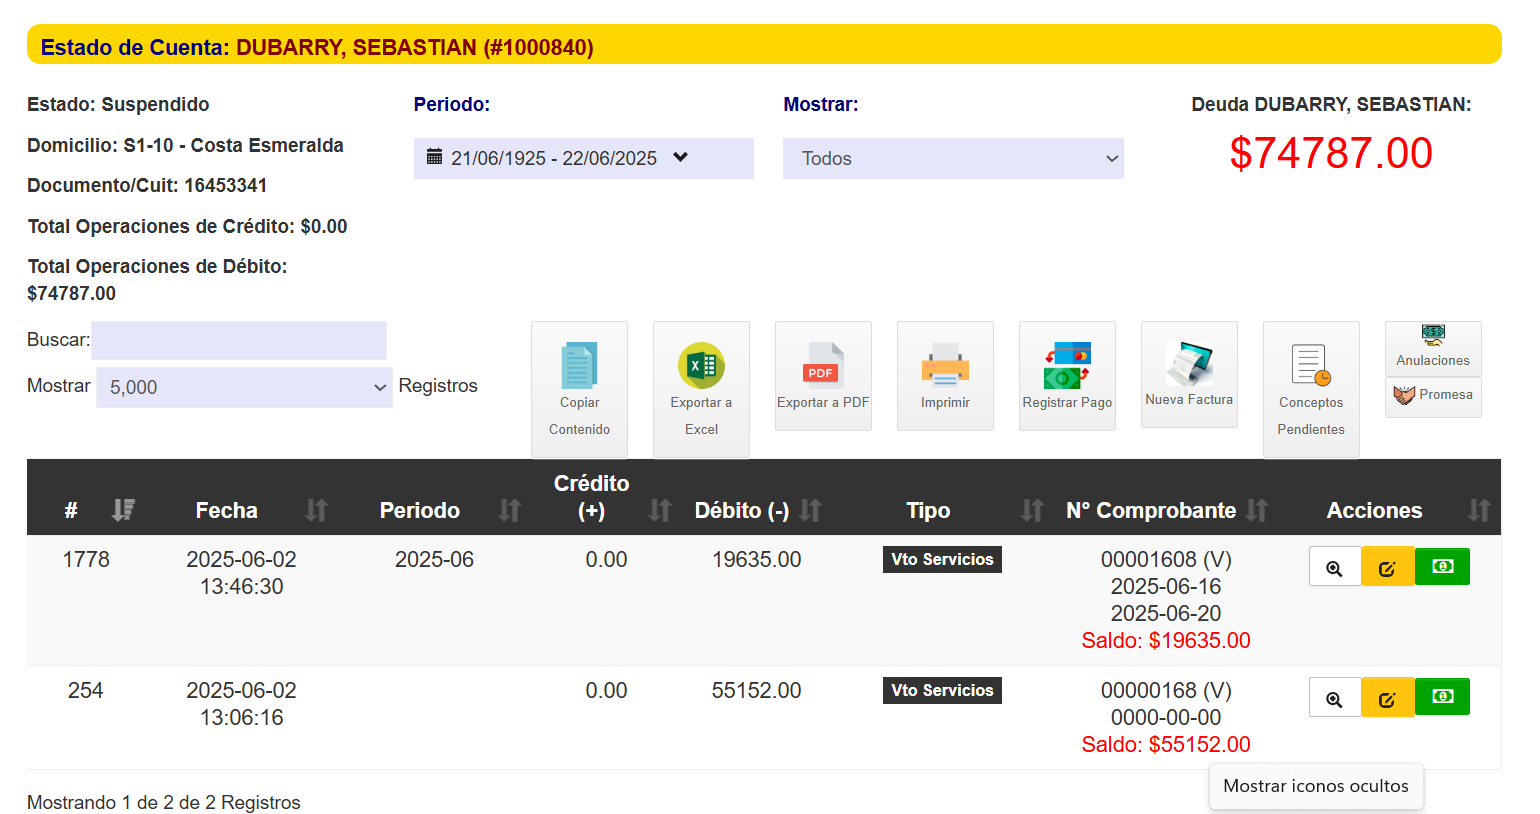Click green payment button for record 1778
The image size is (1540, 814).
pos(1442,567)
